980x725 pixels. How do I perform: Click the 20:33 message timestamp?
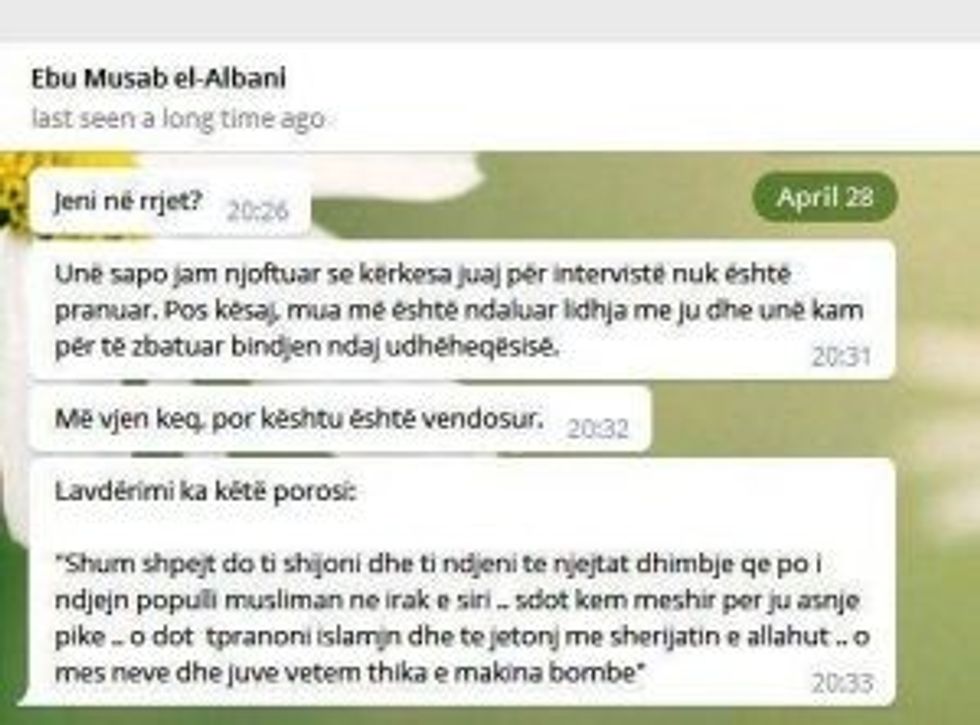[x=842, y=683]
